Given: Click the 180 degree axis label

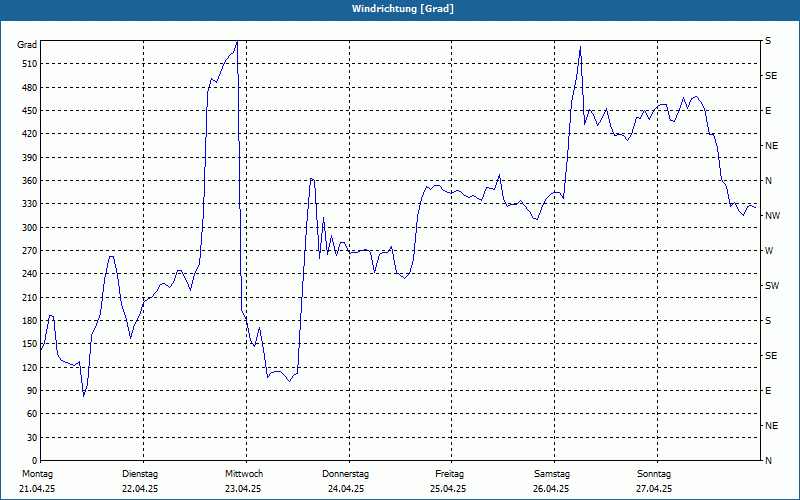Looking at the screenshot, I should [30, 321].
